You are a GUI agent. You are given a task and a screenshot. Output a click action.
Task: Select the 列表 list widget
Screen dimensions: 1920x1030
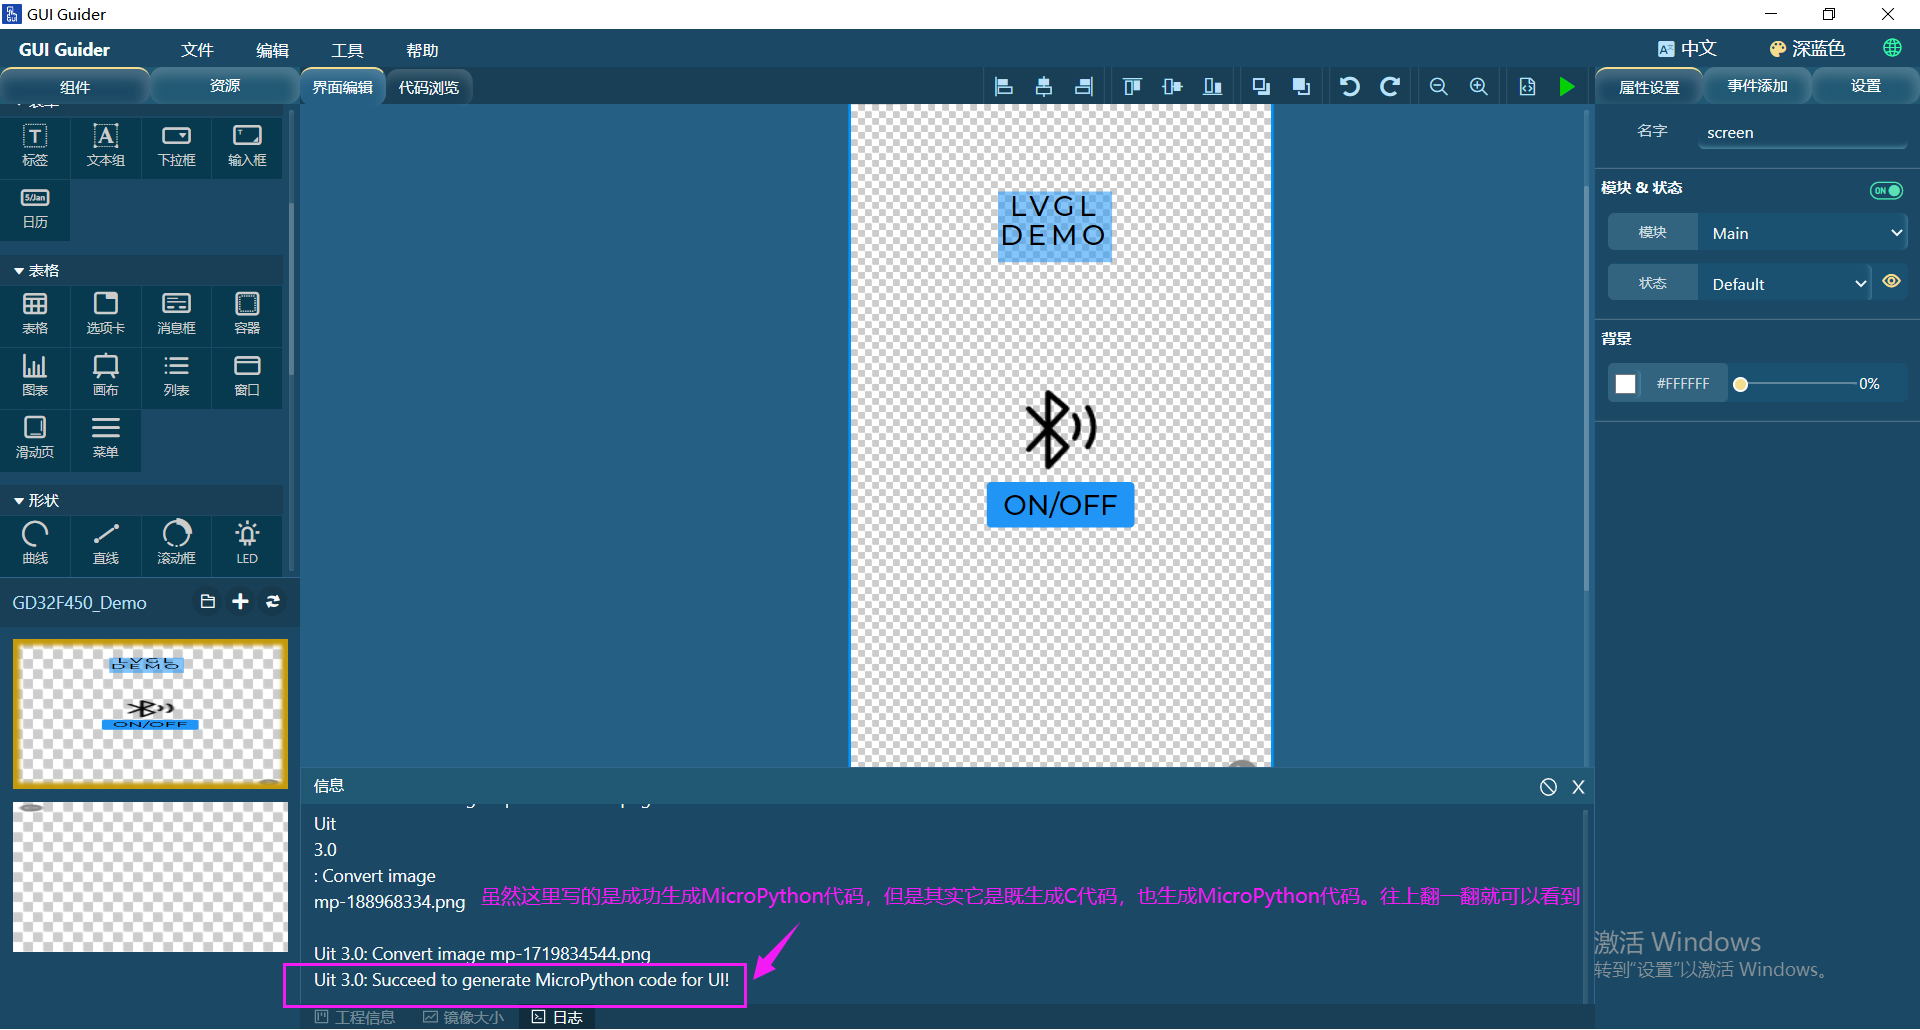(177, 376)
